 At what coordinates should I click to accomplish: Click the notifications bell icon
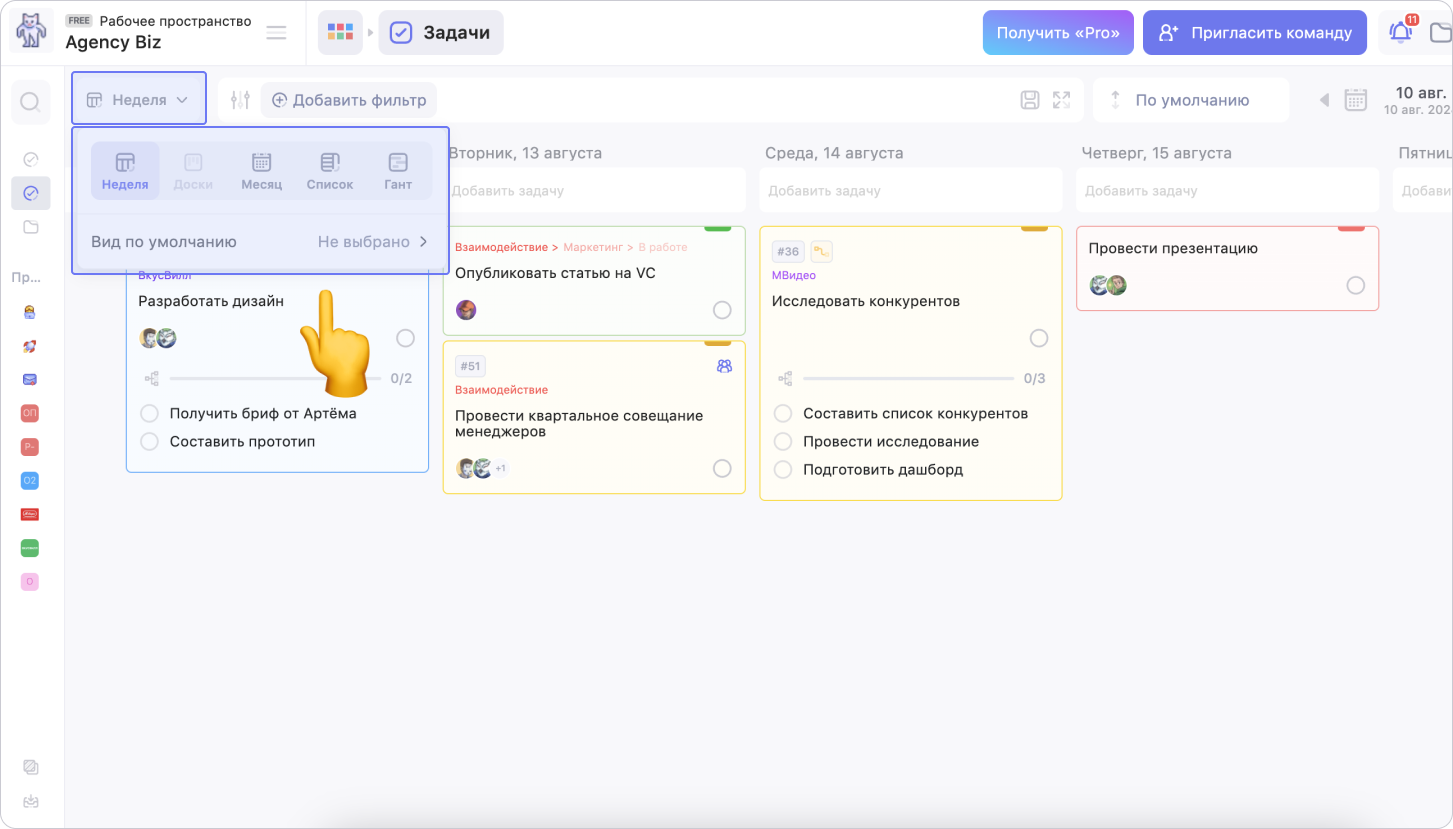(x=1401, y=32)
